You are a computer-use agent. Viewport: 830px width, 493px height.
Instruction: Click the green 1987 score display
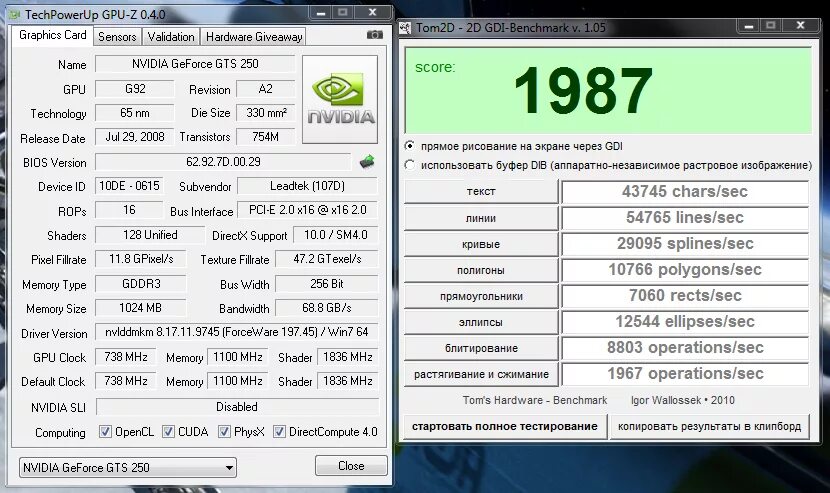pos(608,90)
